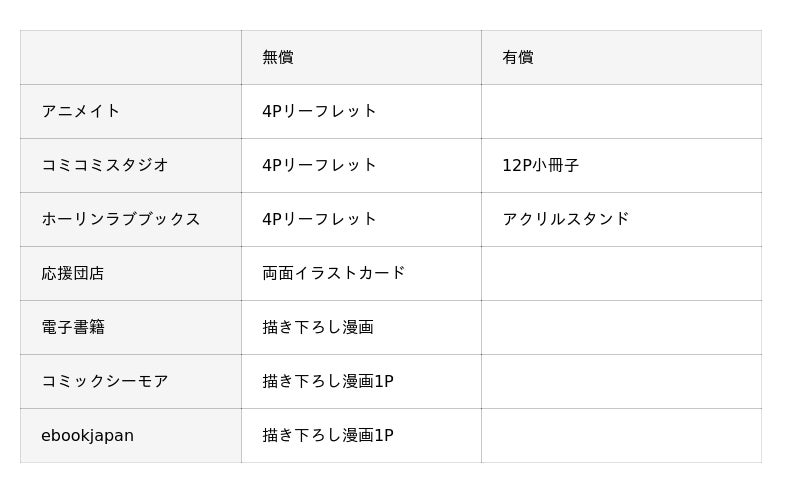
Task: Click the 有償 column header
Action: click(518, 58)
